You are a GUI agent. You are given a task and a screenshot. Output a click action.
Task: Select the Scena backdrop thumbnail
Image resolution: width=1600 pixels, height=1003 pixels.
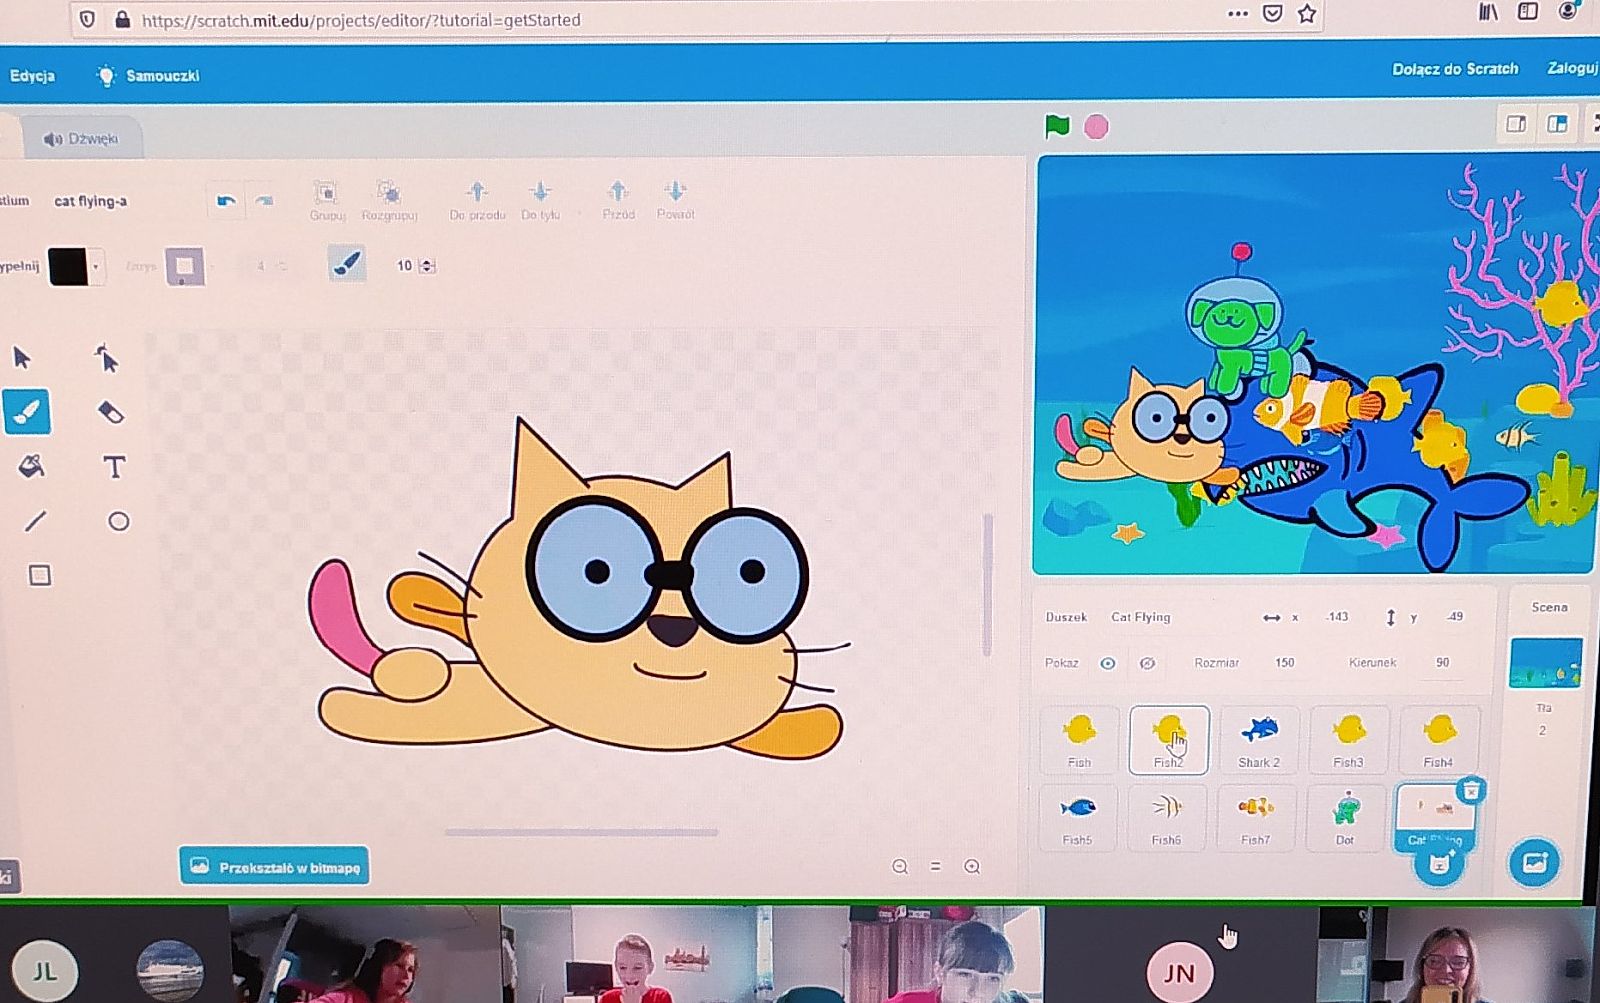(x=1545, y=663)
